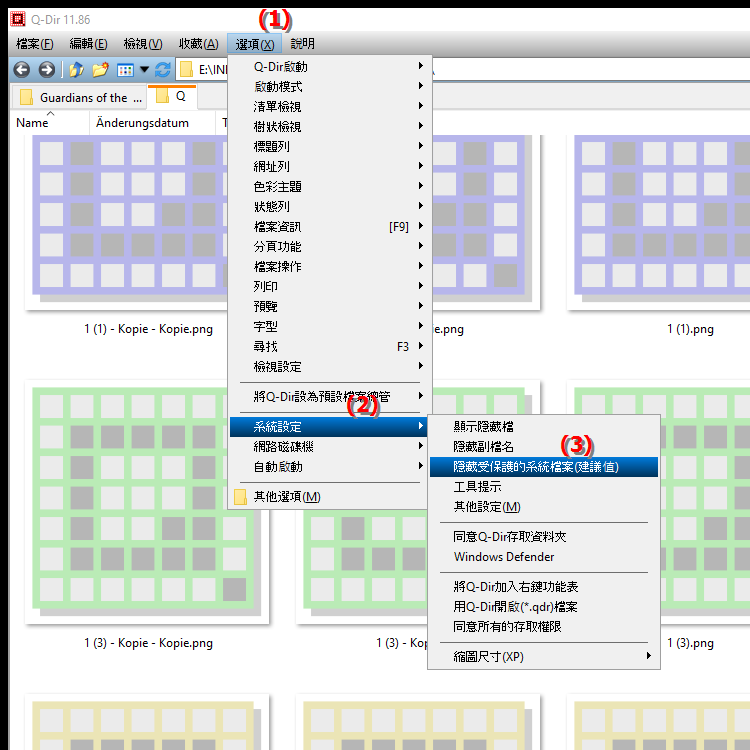
Task: Open the 分頁功能 submenu
Action: 330,247
